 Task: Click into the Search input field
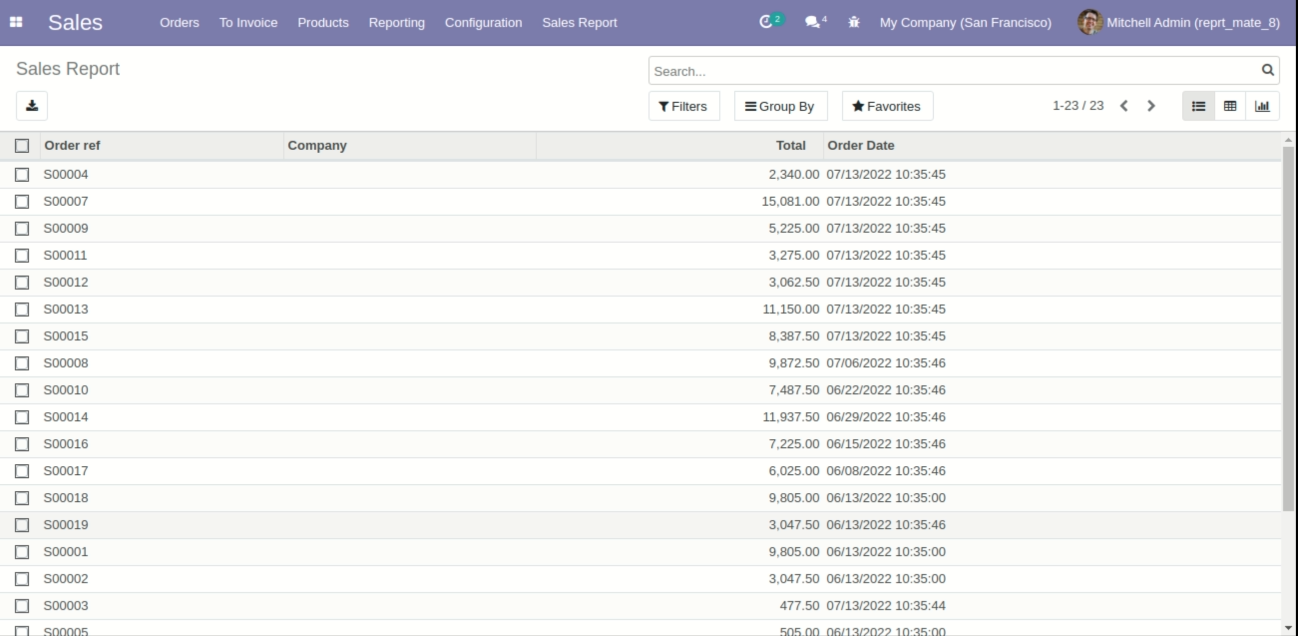tap(950, 71)
